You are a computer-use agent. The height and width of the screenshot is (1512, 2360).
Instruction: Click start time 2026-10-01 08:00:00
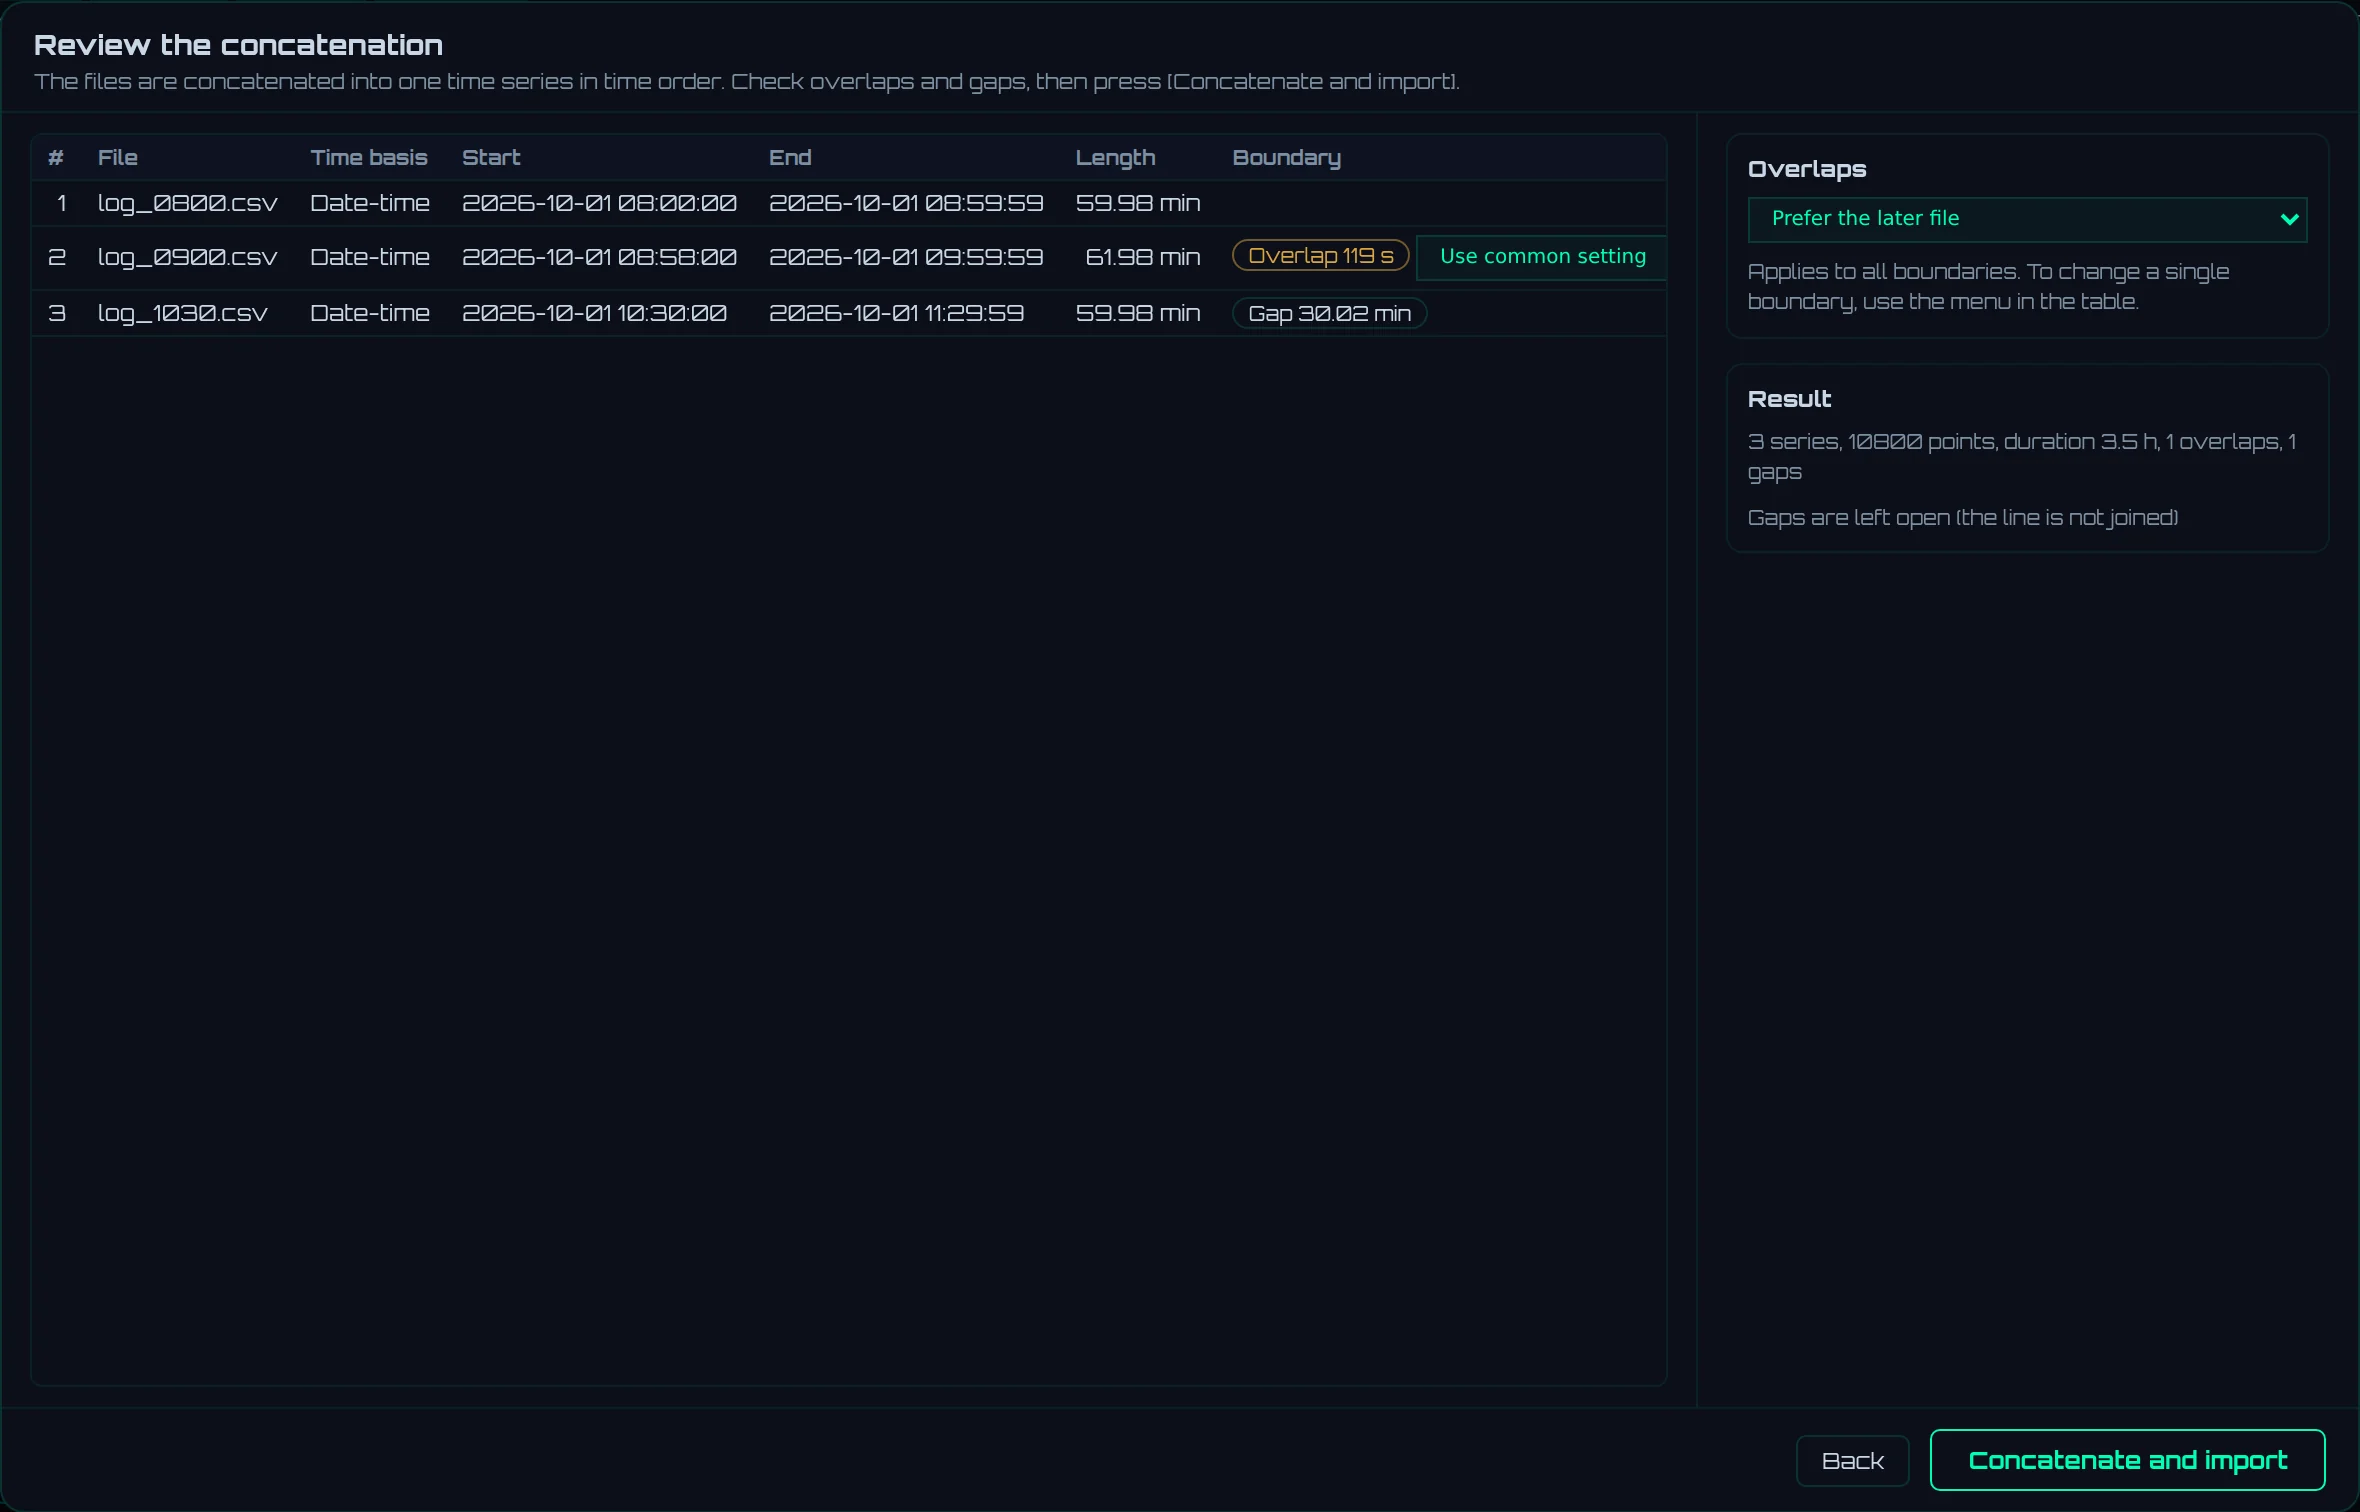point(599,203)
